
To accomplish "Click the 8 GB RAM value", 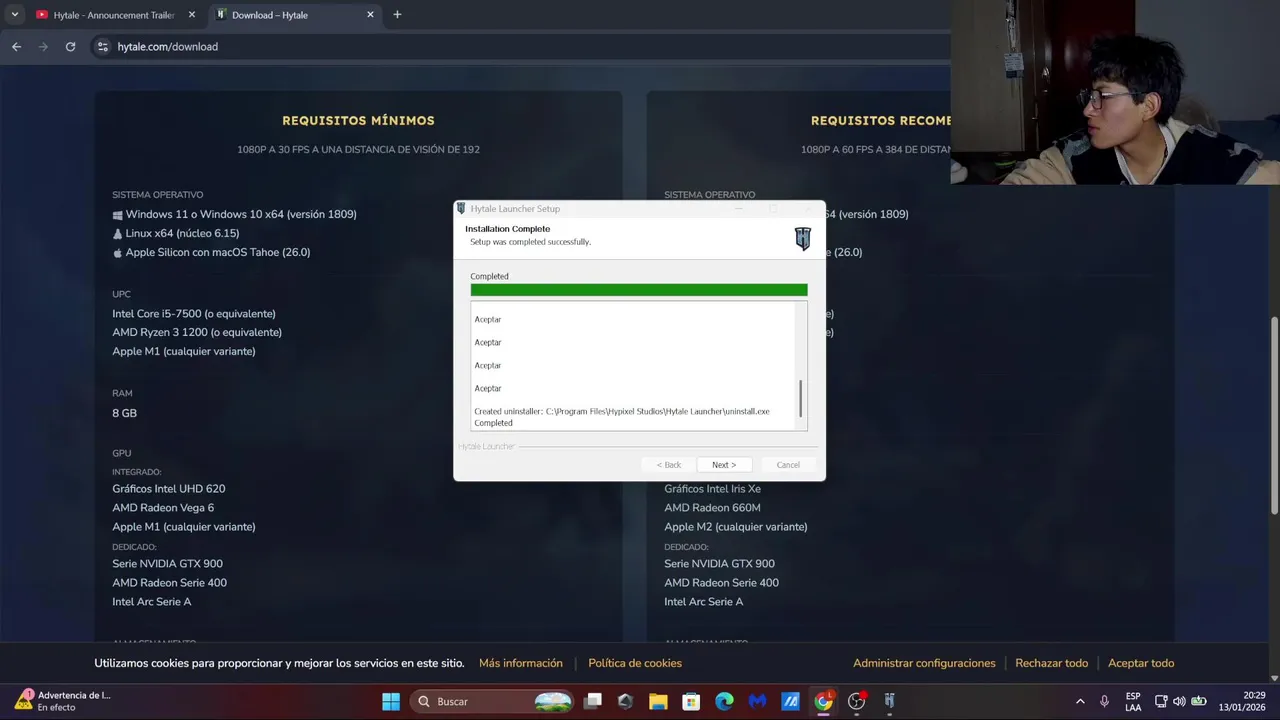I will click(125, 413).
